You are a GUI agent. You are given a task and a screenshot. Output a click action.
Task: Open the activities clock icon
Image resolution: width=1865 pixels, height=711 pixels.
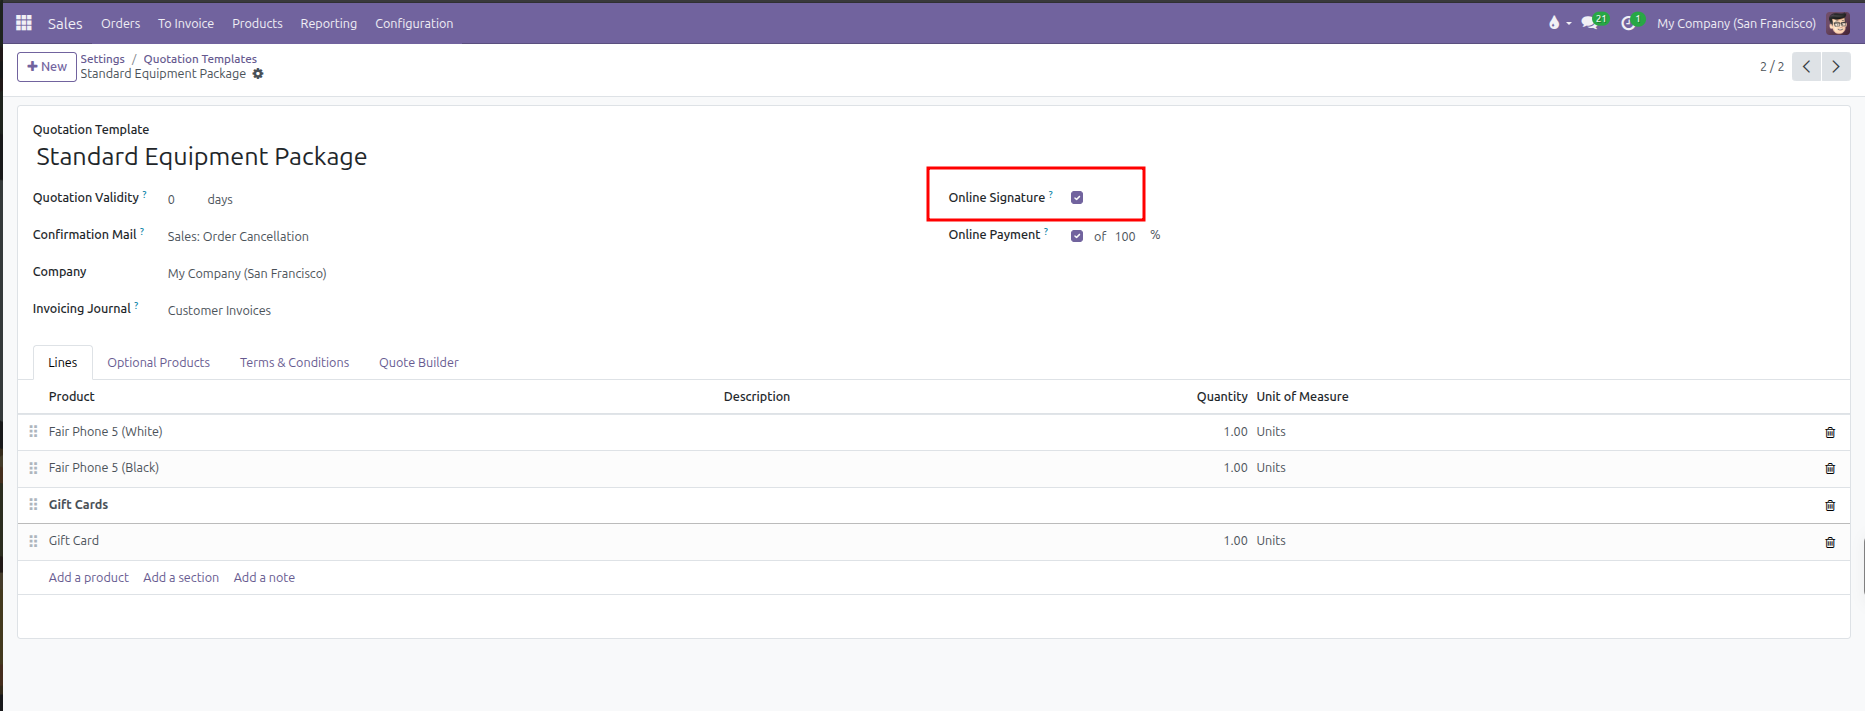[x=1631, y=22]
